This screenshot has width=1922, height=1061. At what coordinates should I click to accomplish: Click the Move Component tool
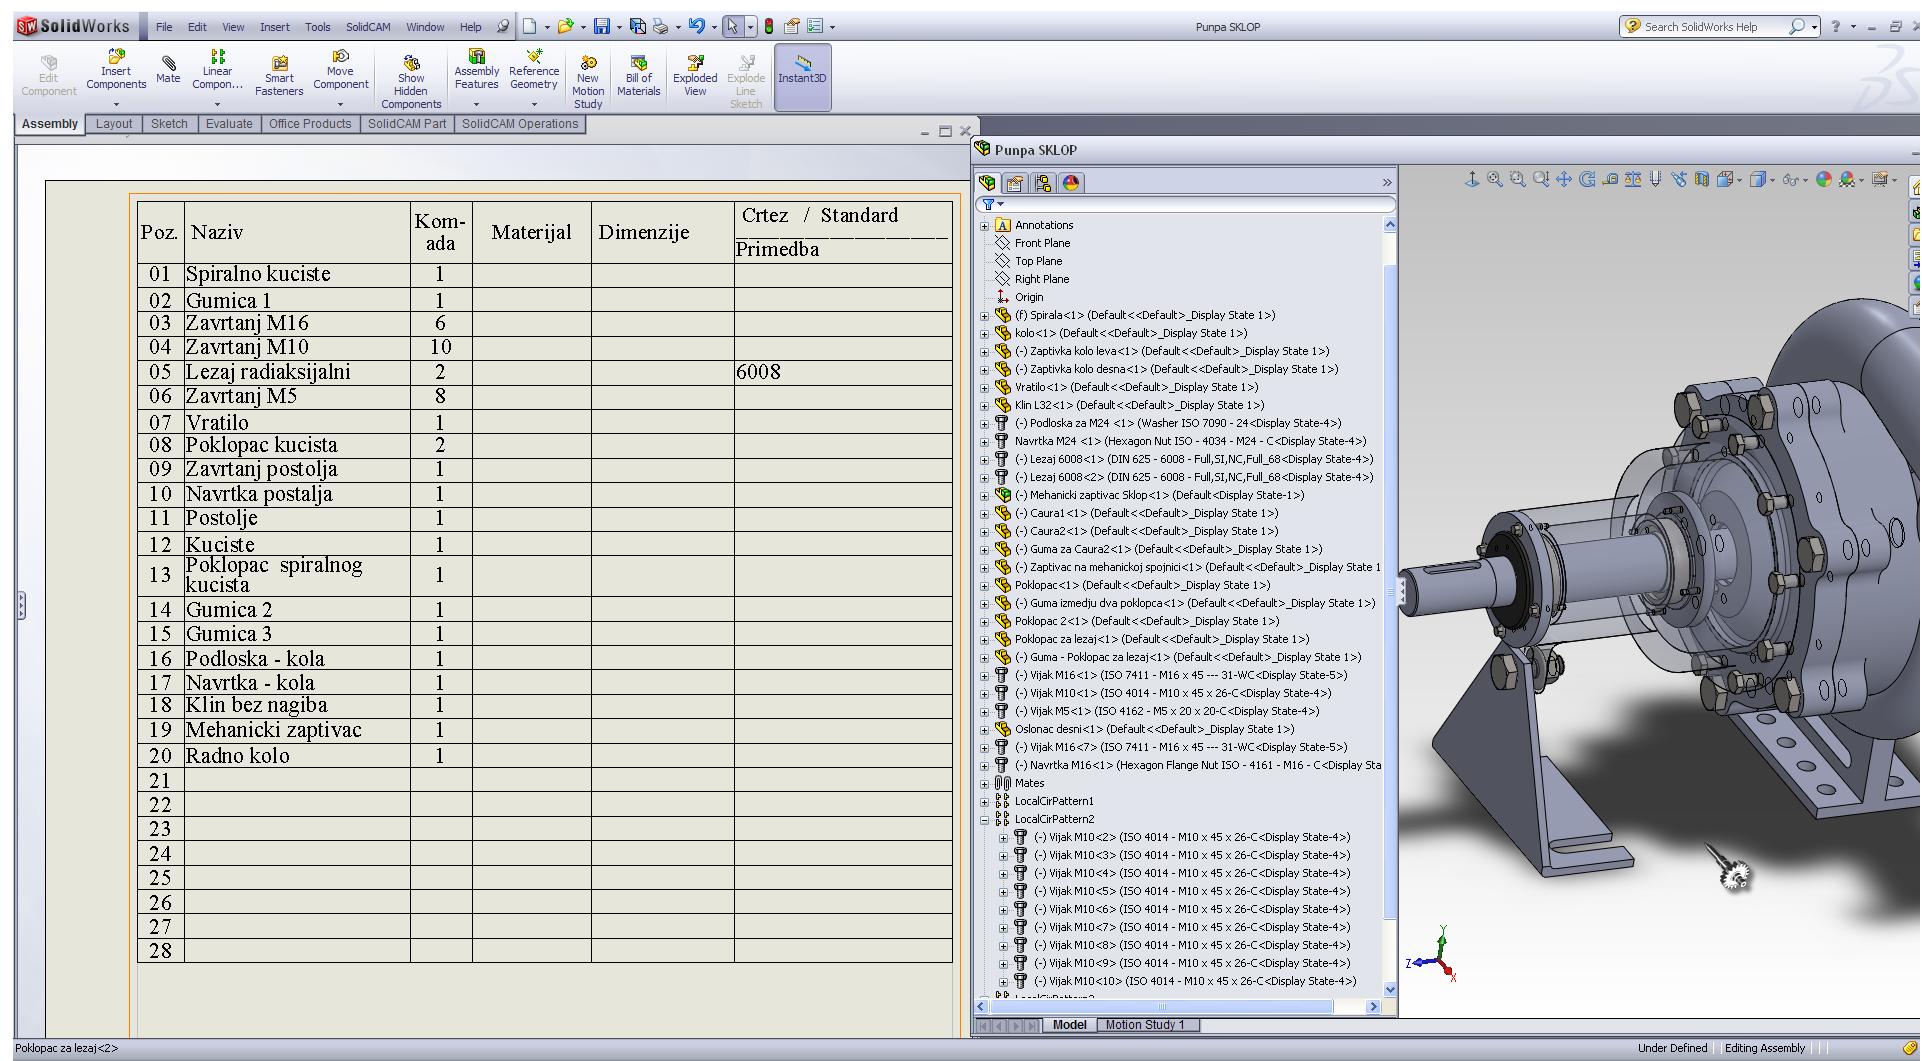click(x=340, y=70)
